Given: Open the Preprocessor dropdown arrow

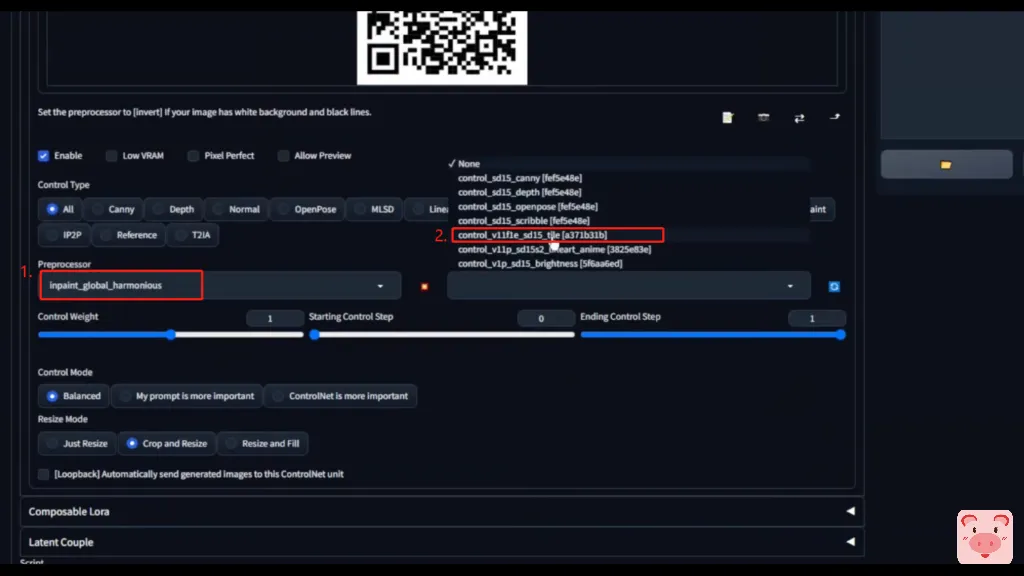Looking at the screenshot, I should pyautogui.click(x=380, y=286).
